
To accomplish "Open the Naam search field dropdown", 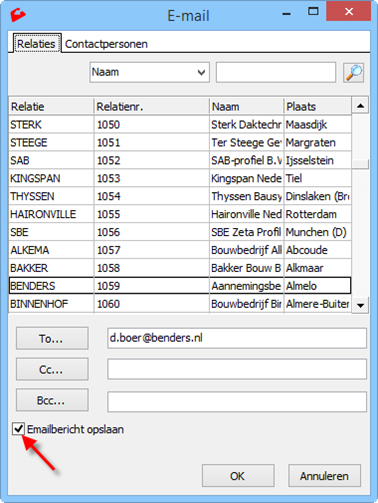I will pos(149,72).
